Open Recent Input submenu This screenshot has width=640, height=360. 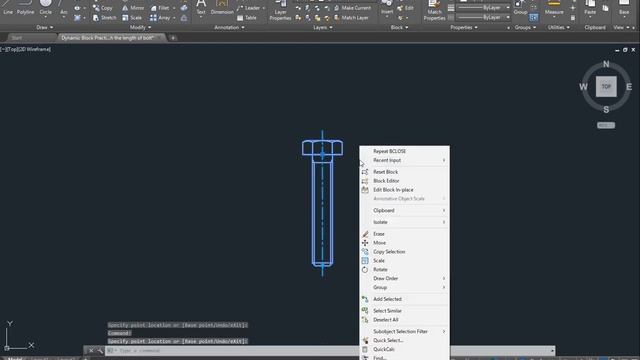(404, 160)
